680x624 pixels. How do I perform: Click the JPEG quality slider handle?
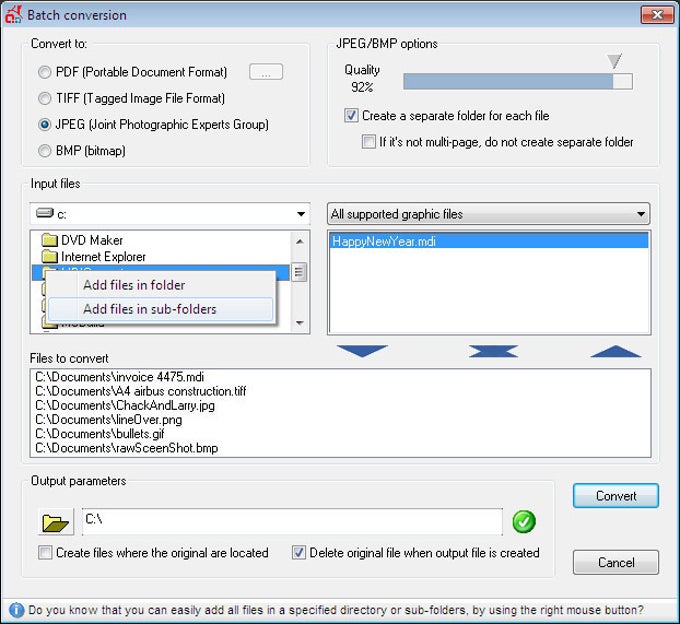614,61
